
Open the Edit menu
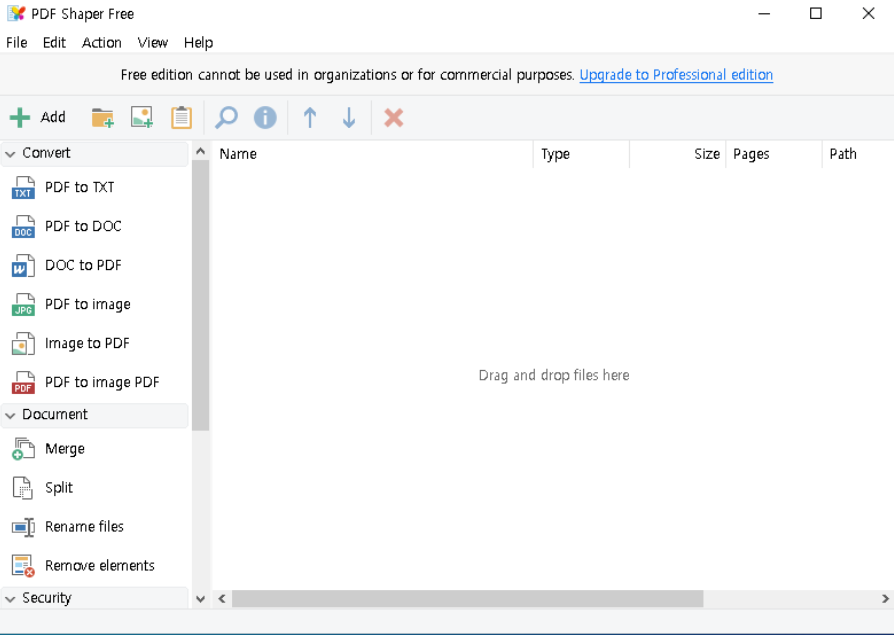click(x=54, y=43)
